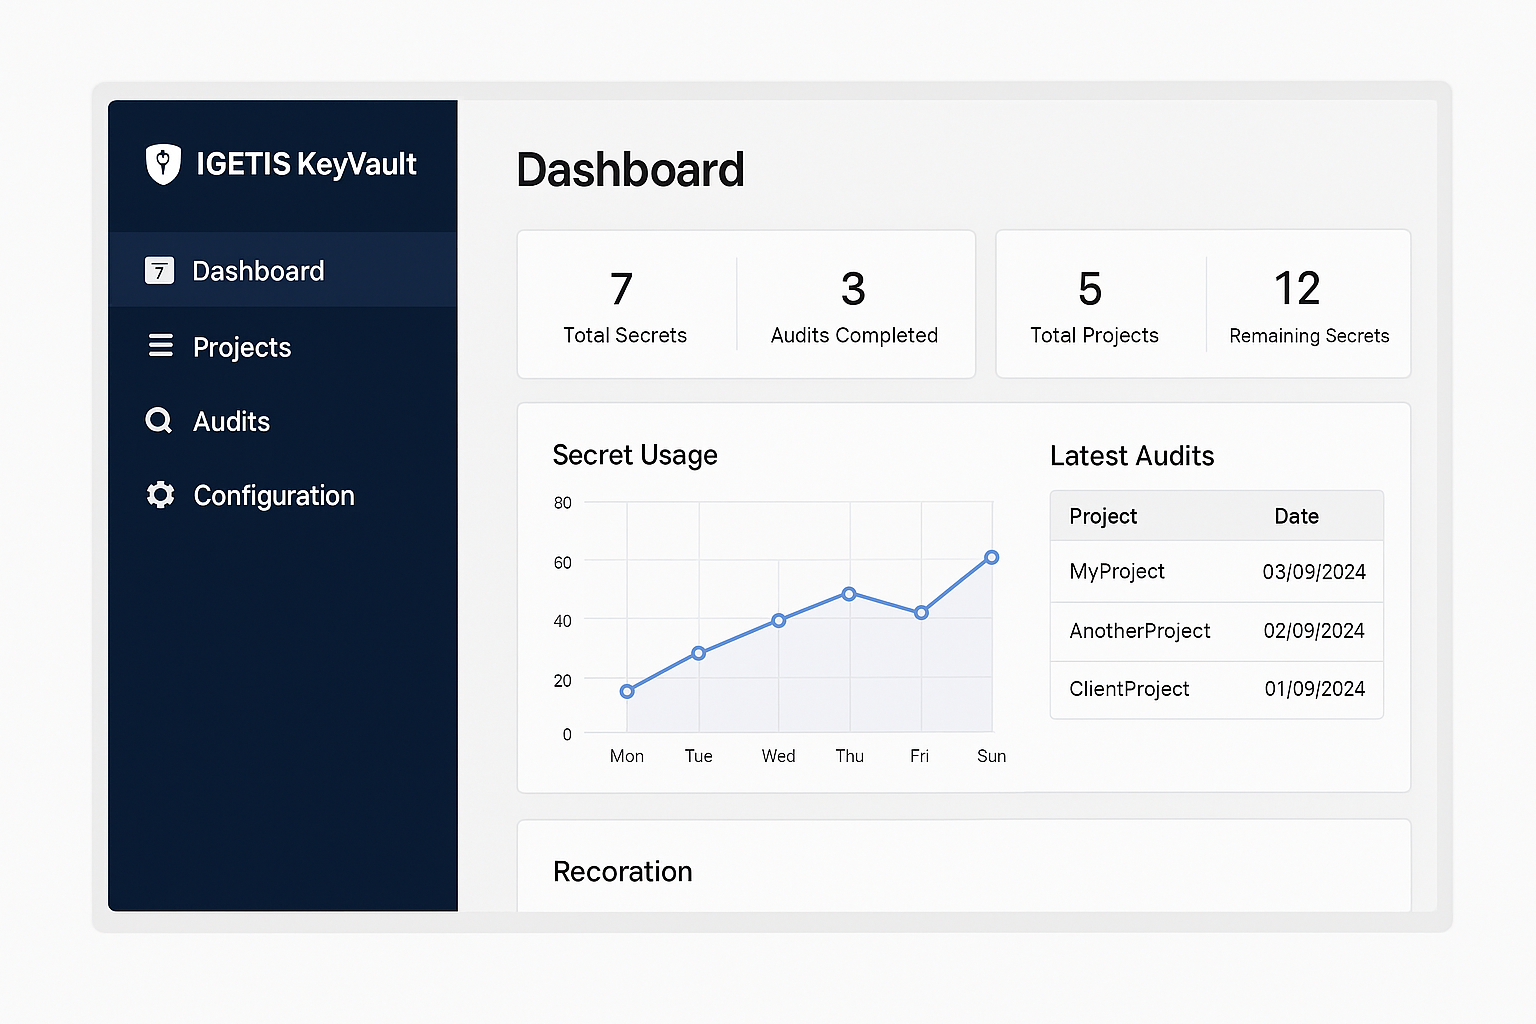Select the Total Secrets stat tile

point(624,306)
